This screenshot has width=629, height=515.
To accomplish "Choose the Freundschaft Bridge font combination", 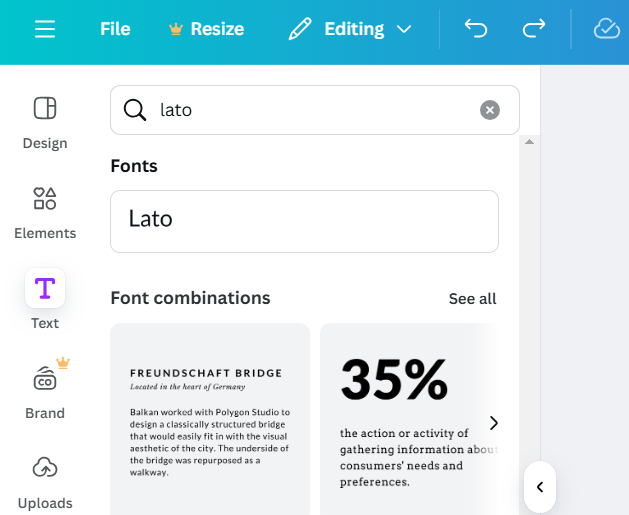I will pos(210,420).
